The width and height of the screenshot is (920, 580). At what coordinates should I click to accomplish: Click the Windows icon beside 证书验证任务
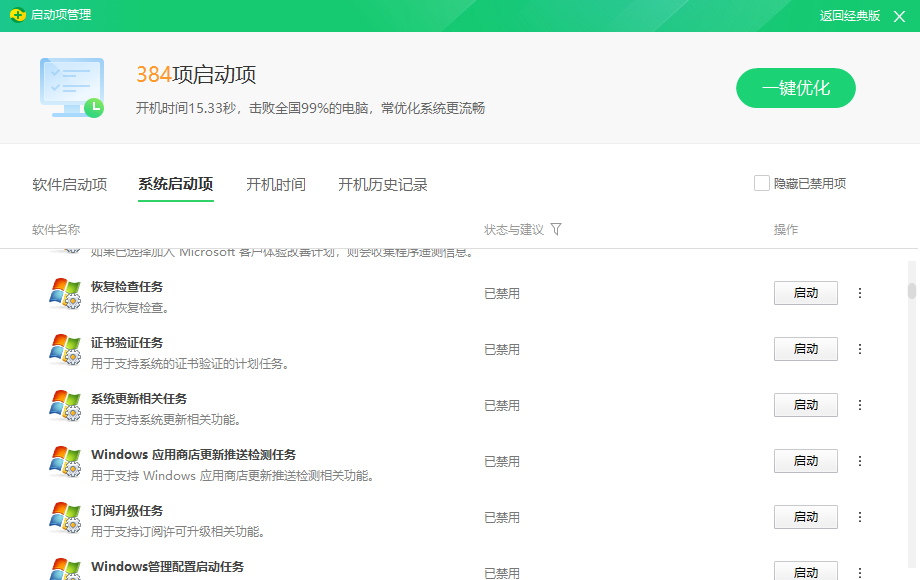pos(65,350)
